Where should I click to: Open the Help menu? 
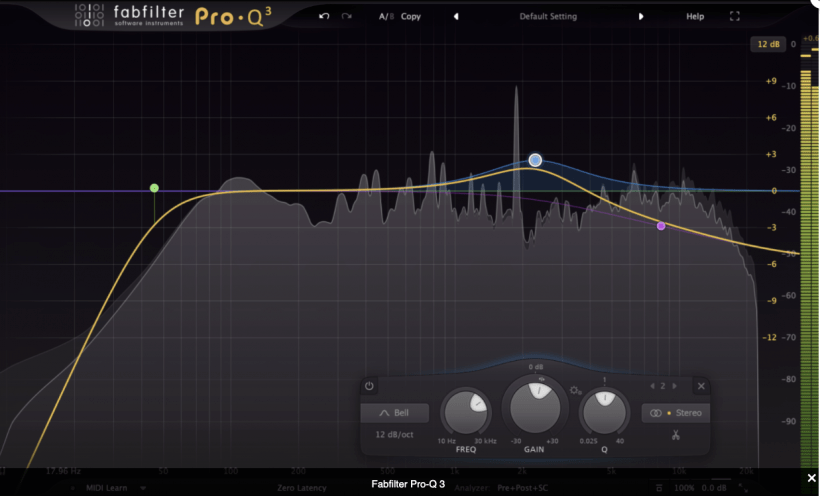[695, 16]
